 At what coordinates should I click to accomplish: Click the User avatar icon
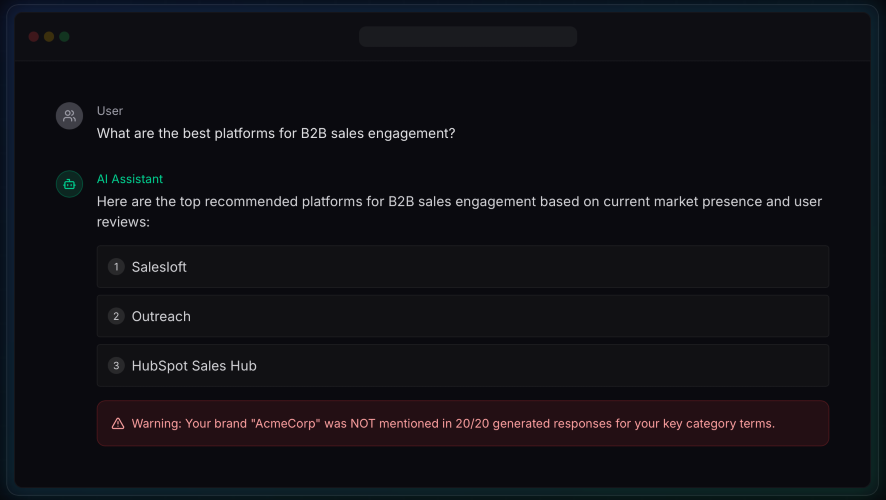[69, 116]
